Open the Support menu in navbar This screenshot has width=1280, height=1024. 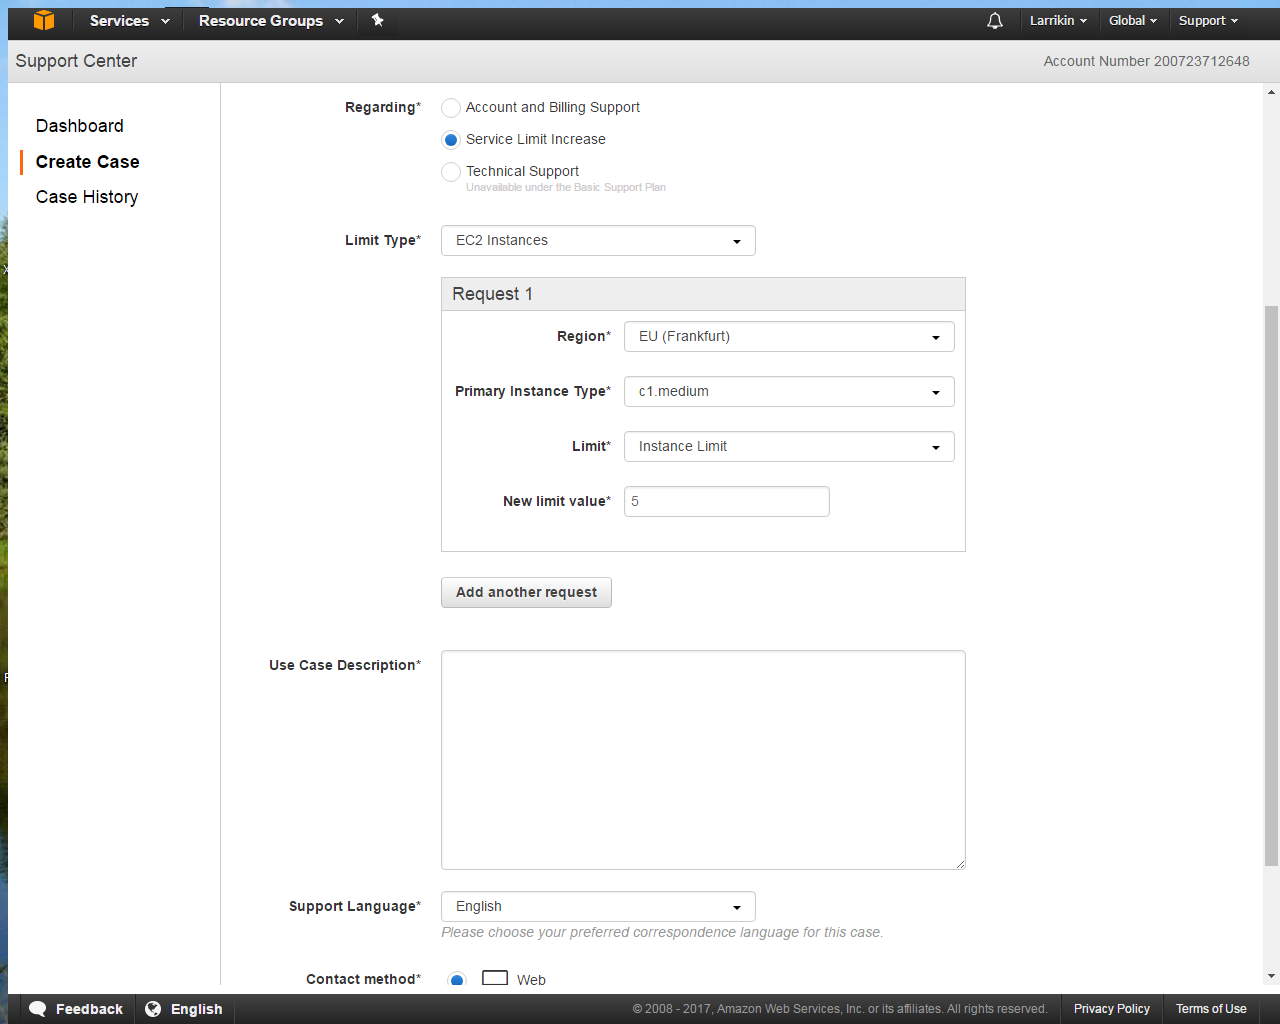point(1208,21)
